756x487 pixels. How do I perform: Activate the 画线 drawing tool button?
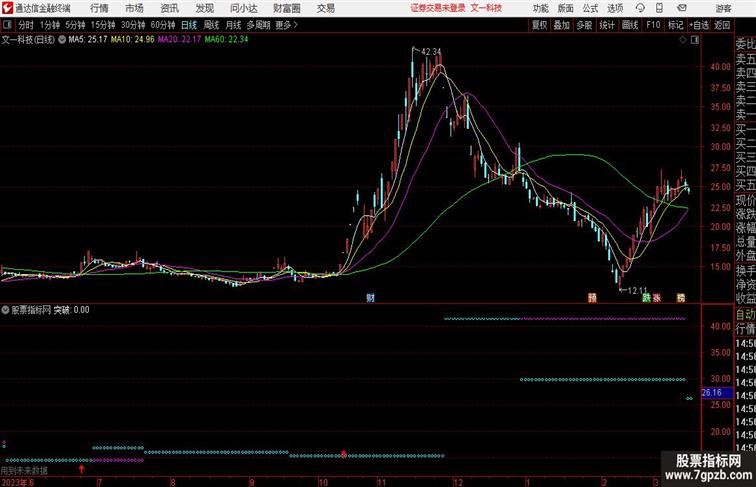[630, 25]
